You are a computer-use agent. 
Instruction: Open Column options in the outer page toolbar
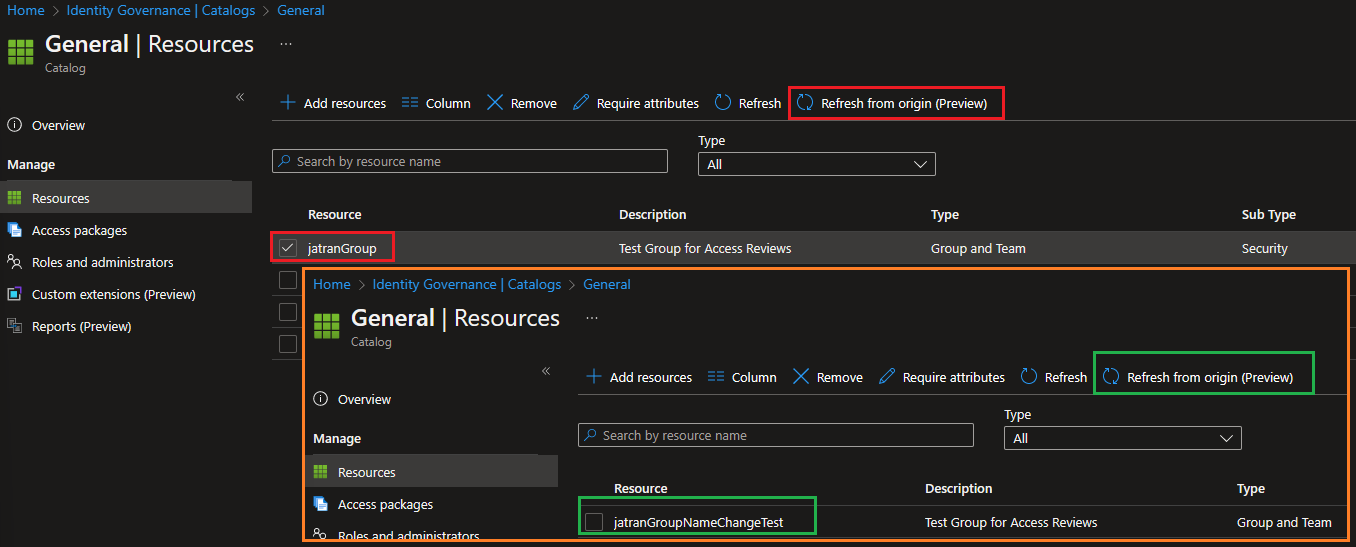436,103
